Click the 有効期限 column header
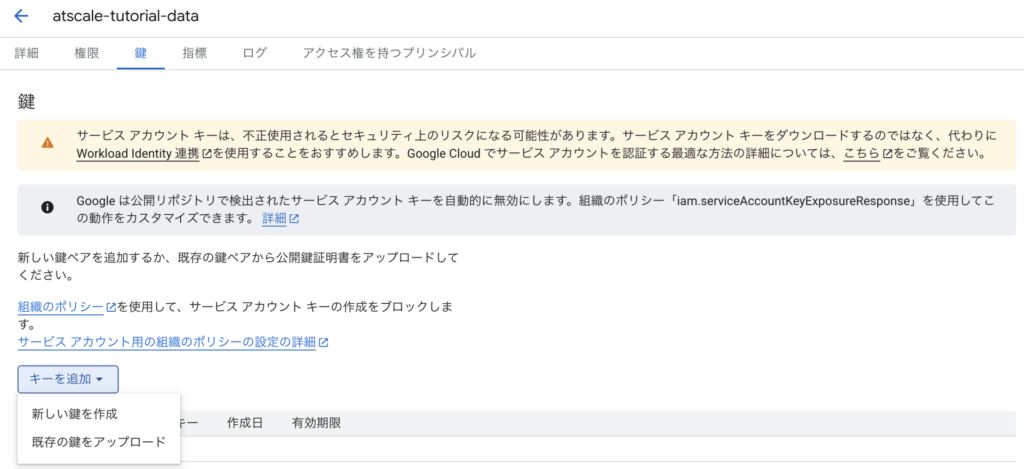Screen dimensions: 1024x469 [316, 423]
